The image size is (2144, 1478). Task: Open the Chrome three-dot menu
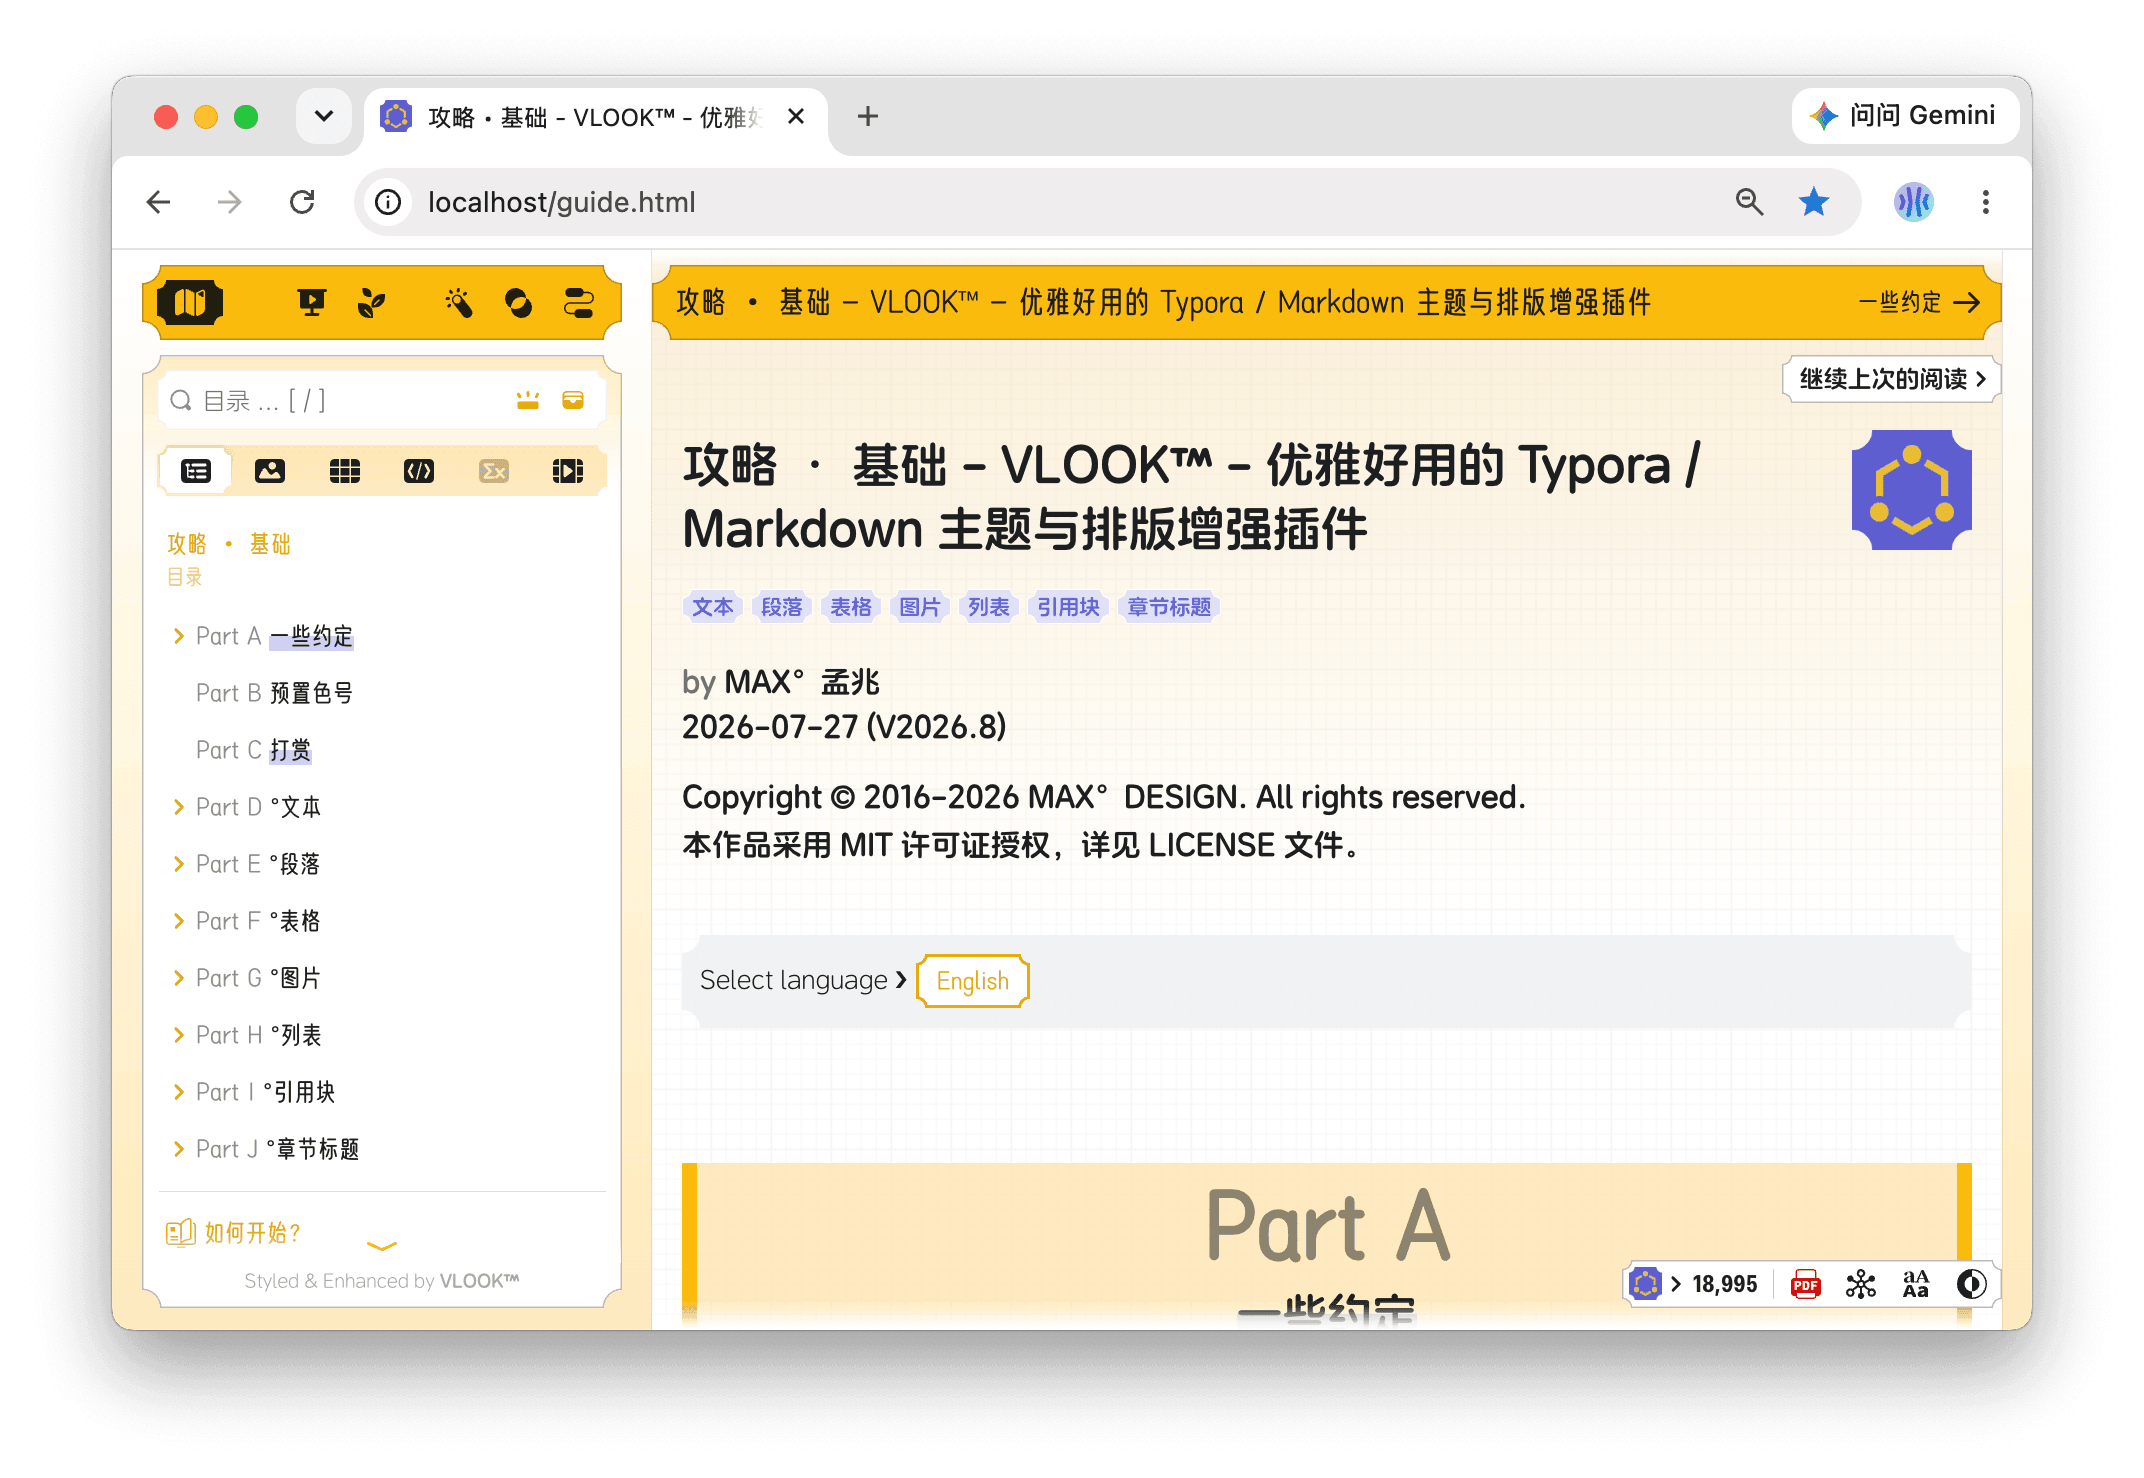[x=1986, y=202]
